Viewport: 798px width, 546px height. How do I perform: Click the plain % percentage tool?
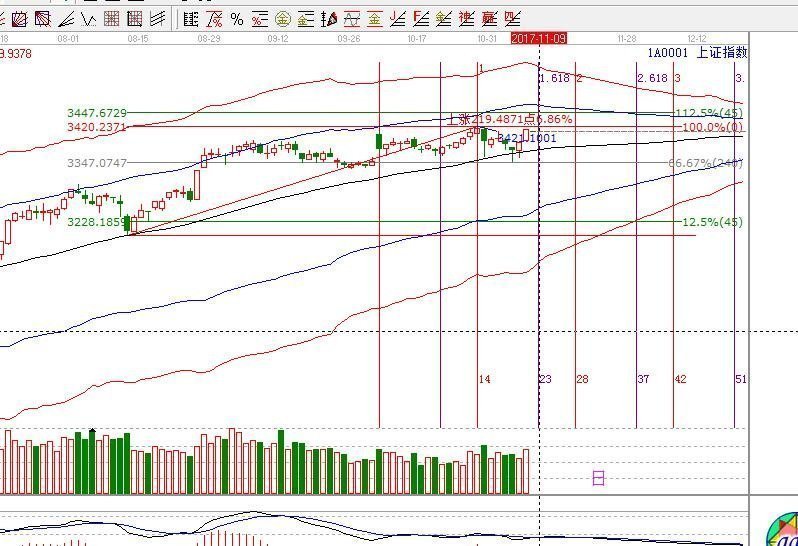[237, 20]
